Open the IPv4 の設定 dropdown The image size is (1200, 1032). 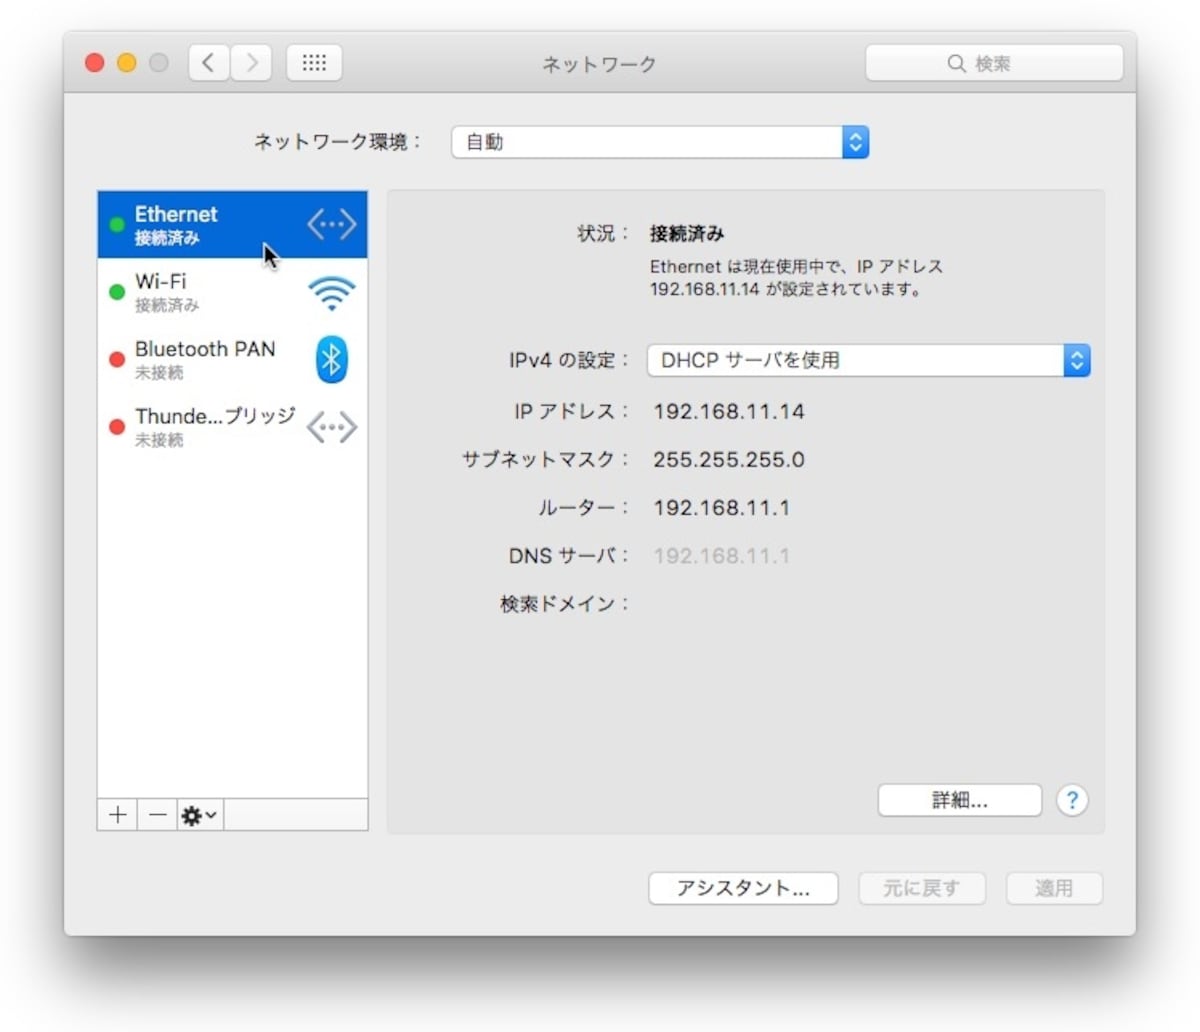[868, 360]
